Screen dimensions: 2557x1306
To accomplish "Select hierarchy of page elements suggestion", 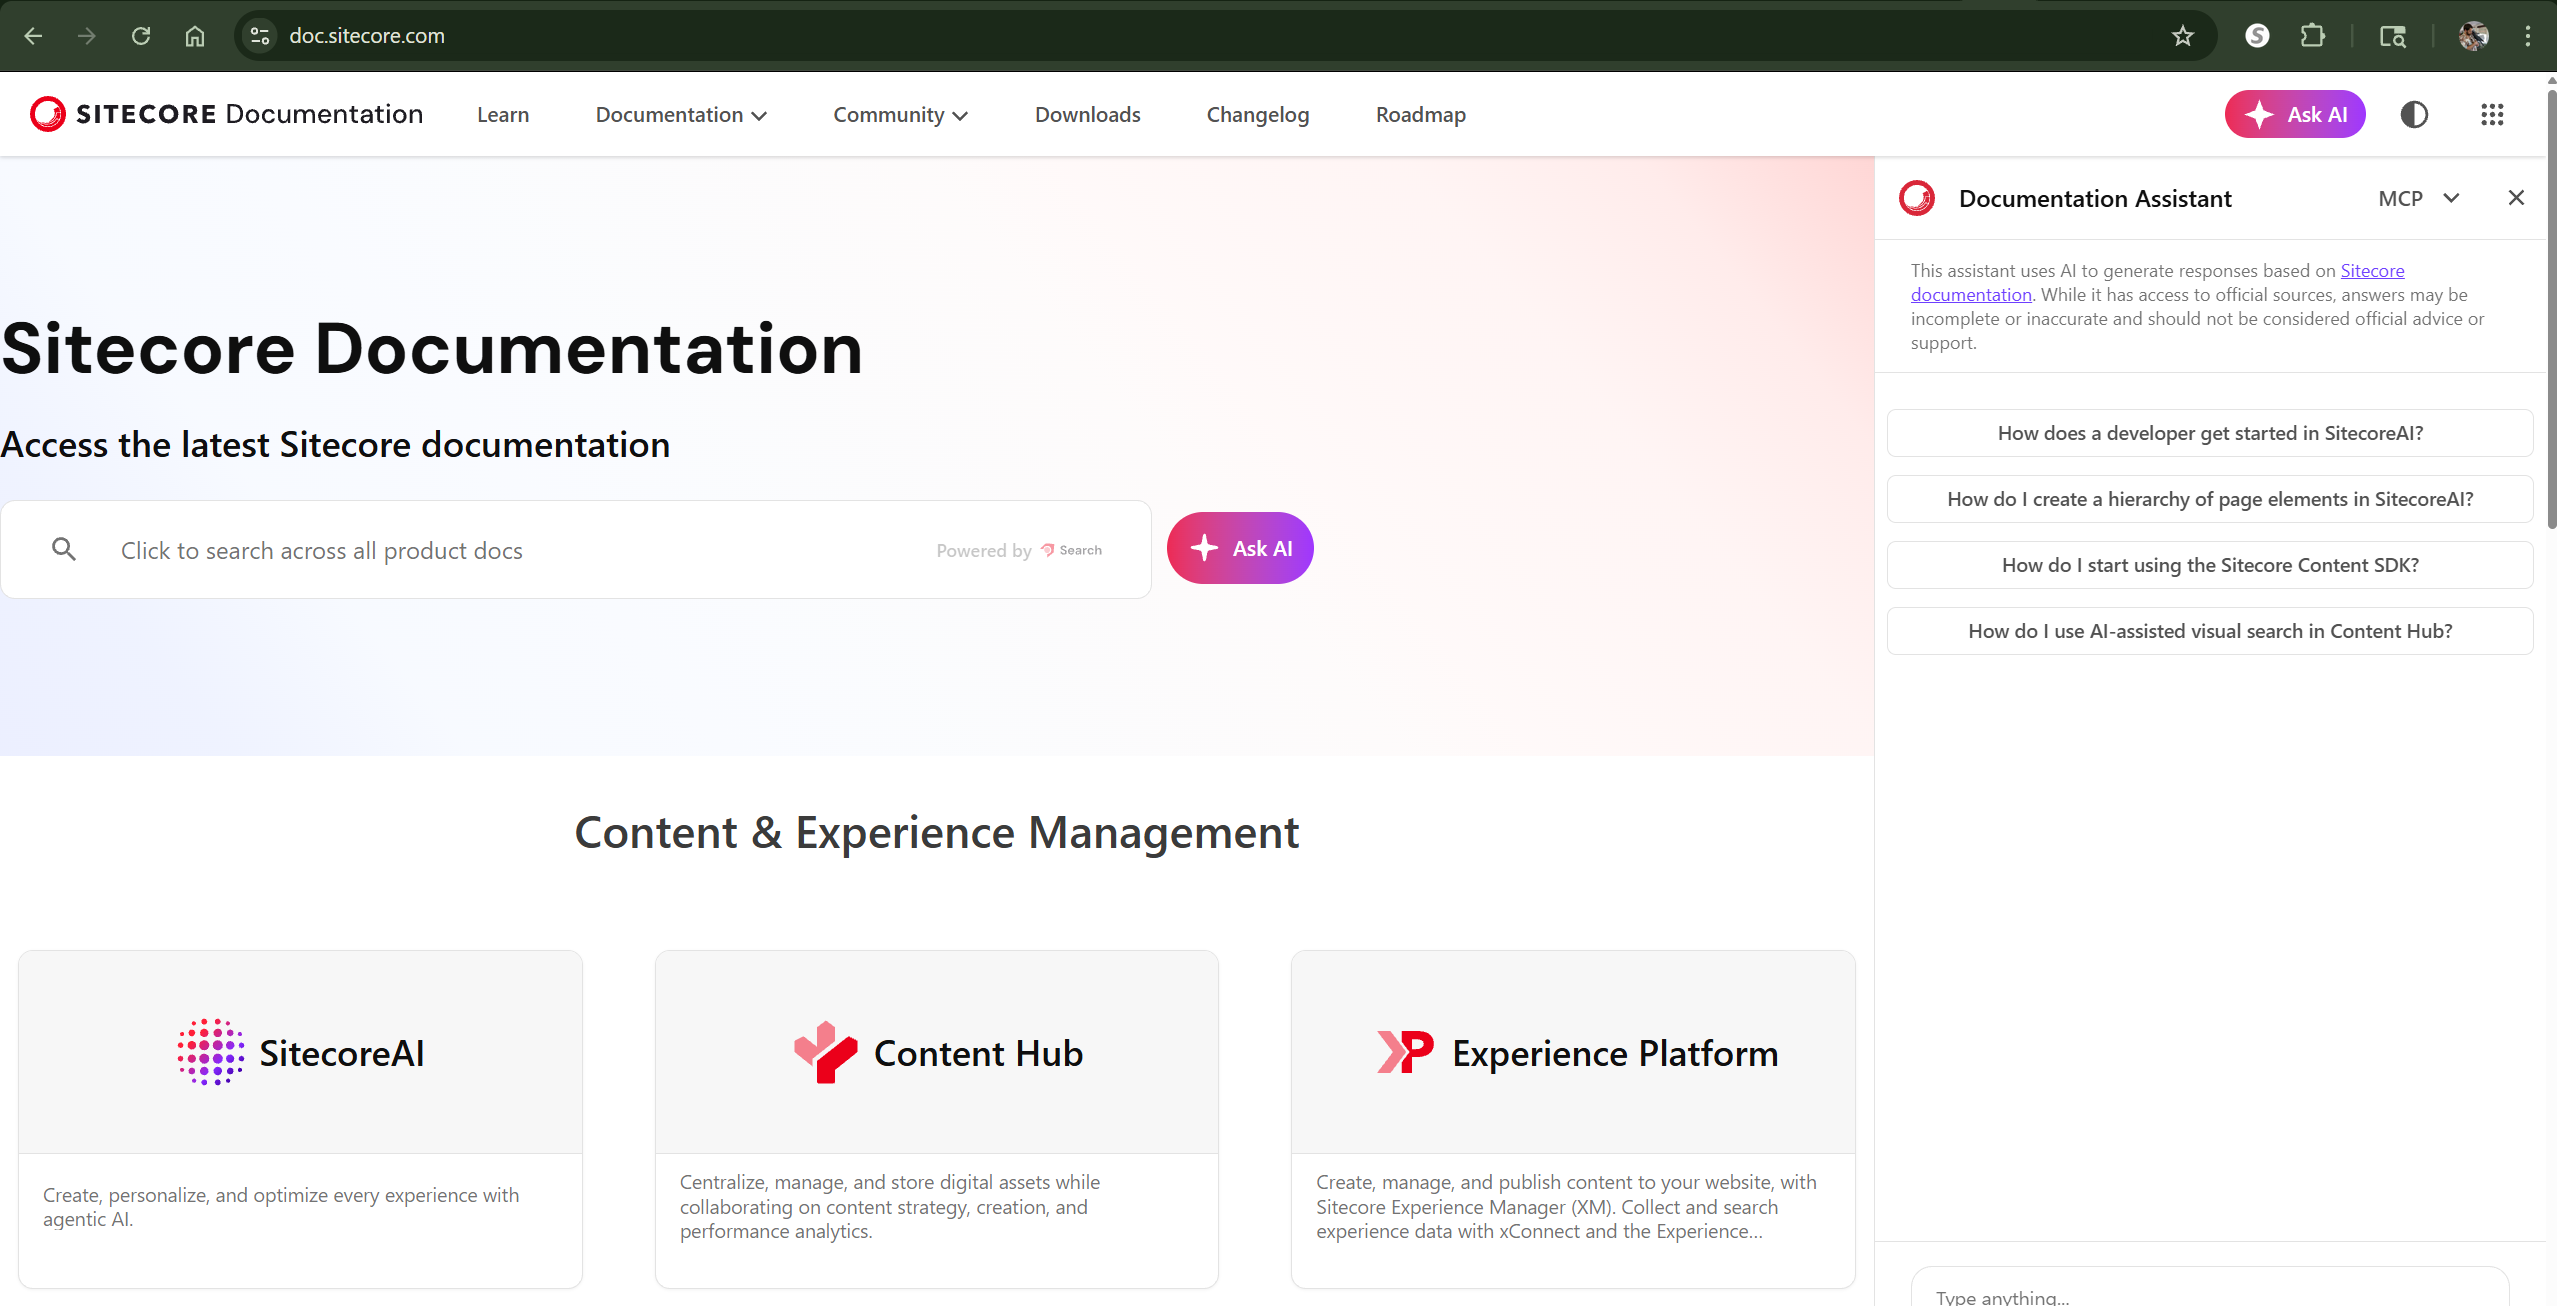I will click(x=2210, y=499).
